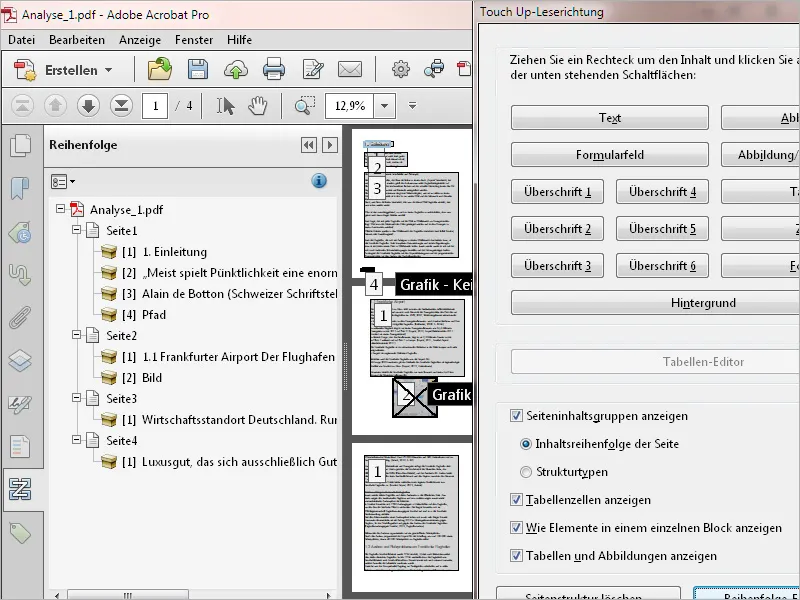Click the zoom value field showing 12,9%
Image resolution: width=800 pixels, height=600 pixels.
click(x=350, y=106)
